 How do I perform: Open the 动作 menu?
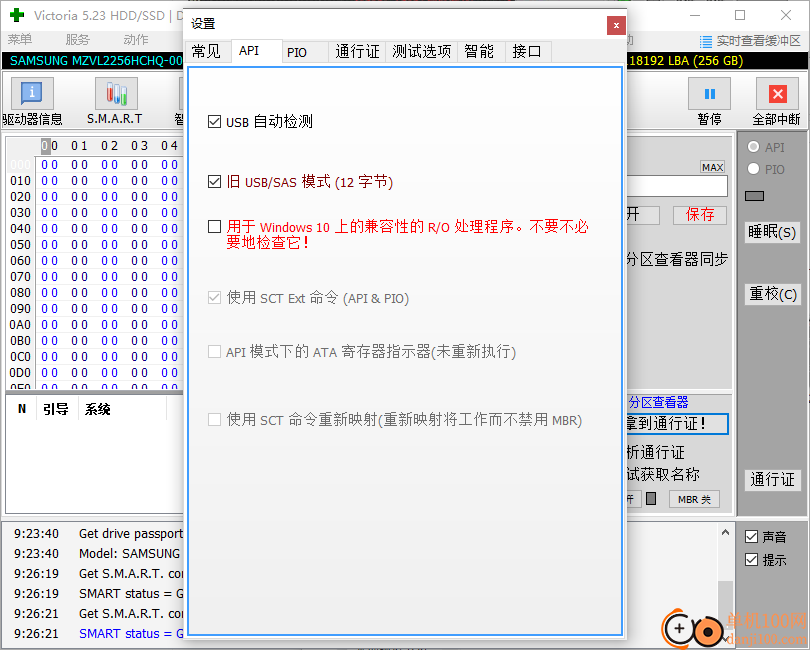coord(136,40)
